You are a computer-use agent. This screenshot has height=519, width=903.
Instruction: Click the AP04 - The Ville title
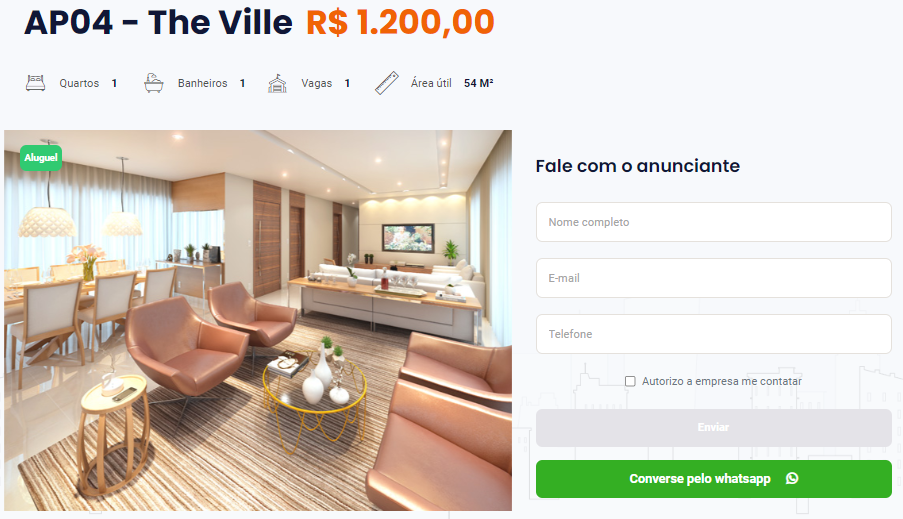[158, 22]
